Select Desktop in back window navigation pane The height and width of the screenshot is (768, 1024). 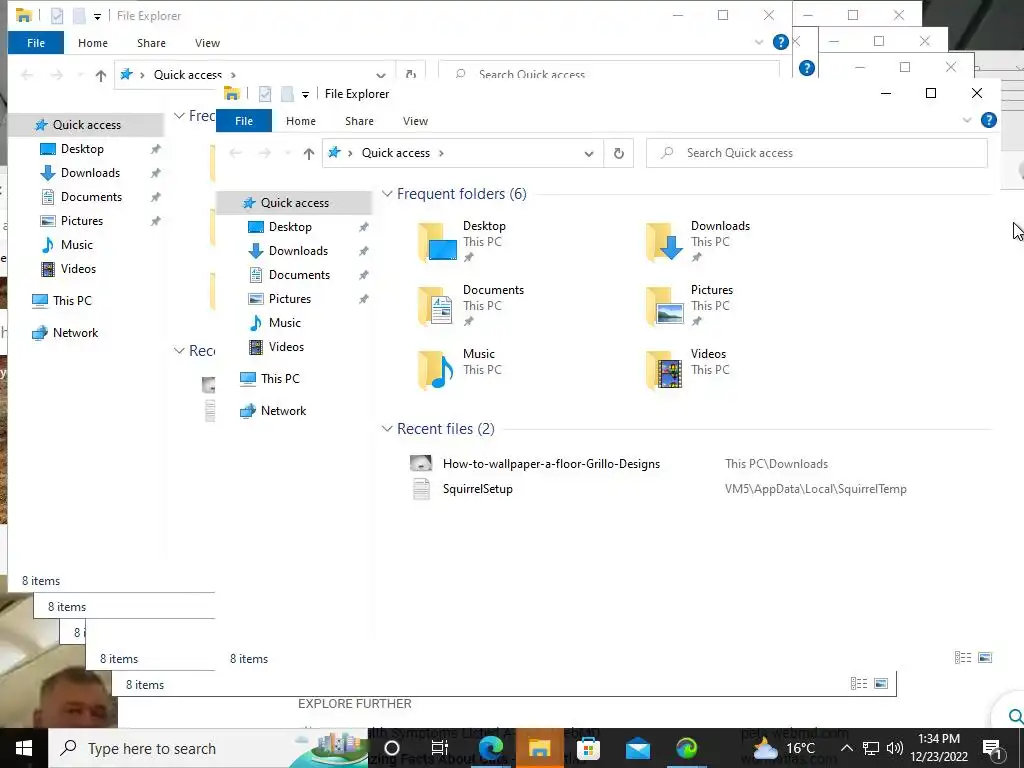[x=82, y=149]
